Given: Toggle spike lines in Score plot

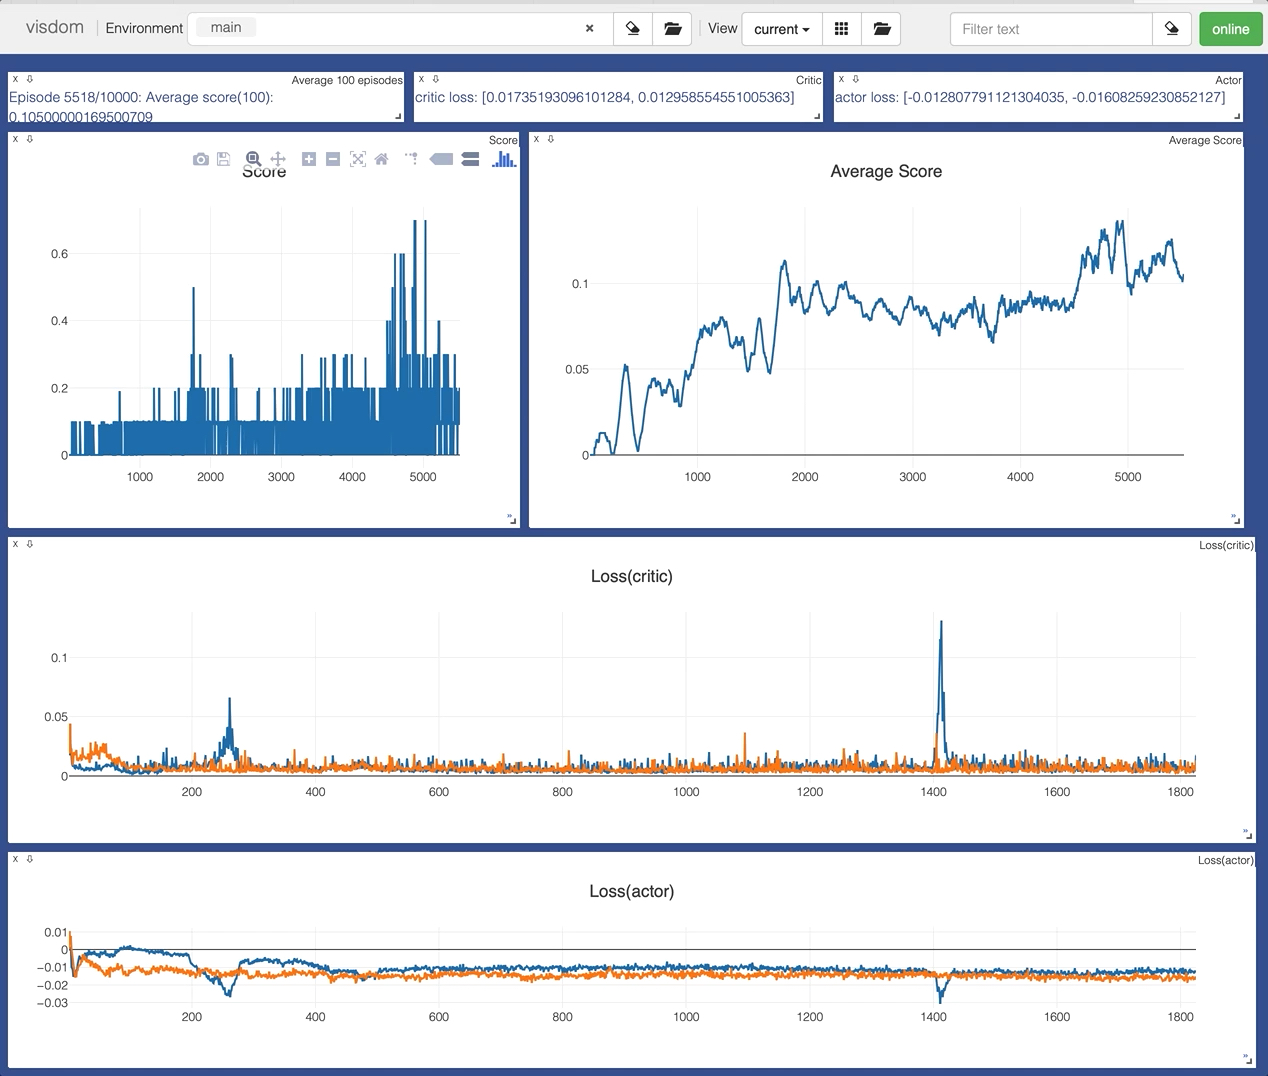Looking at the screenshot, I should (x=411, y=159).
